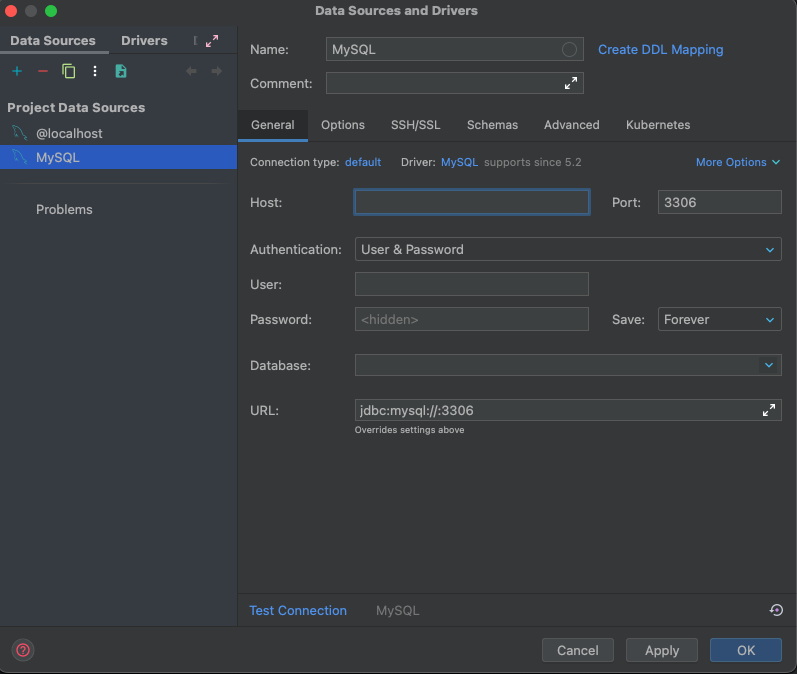
Task: Expand the More Options dropdown
Action: pos(738,162)
